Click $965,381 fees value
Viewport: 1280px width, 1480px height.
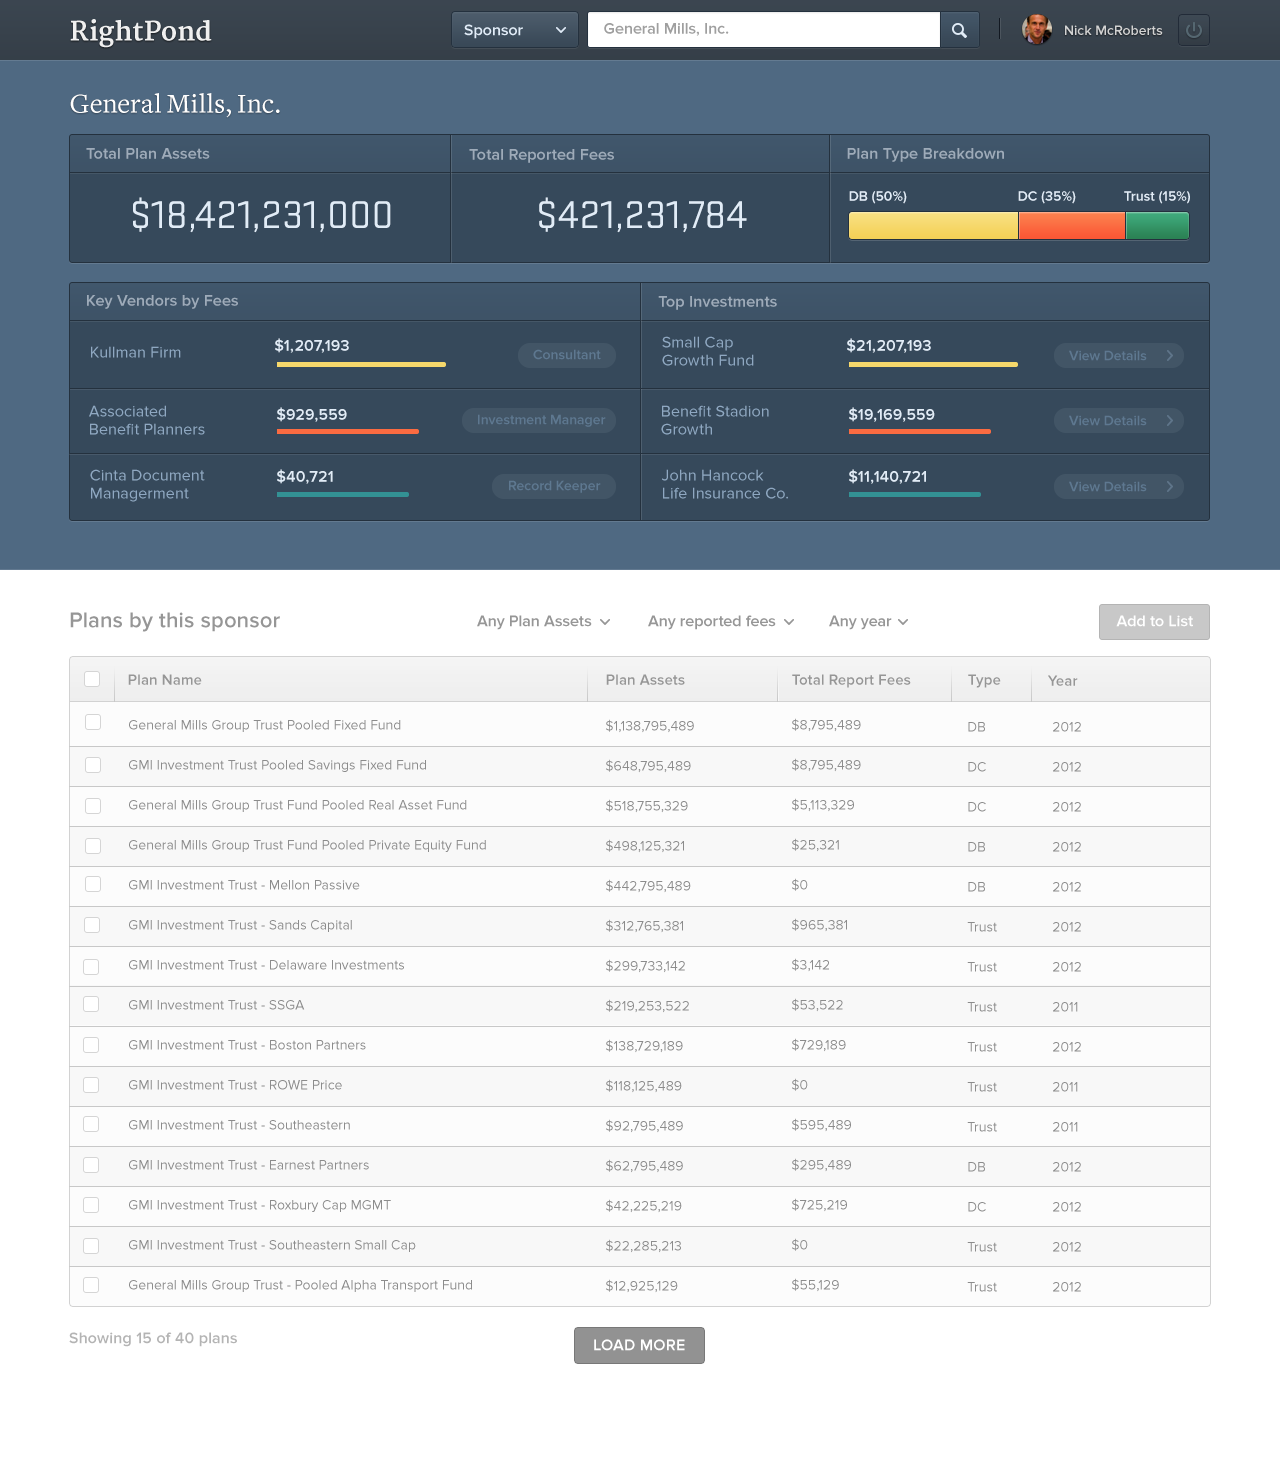point(820,925)
